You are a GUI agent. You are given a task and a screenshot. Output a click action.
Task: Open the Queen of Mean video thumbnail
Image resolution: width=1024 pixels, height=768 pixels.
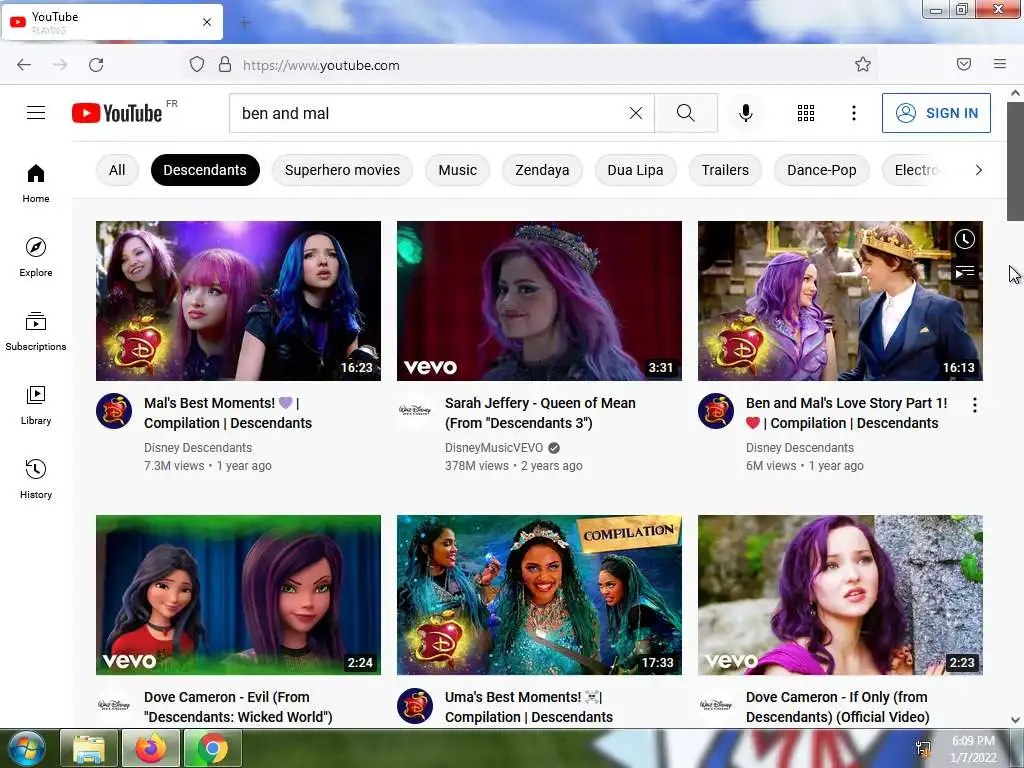[x=539, y=301]
